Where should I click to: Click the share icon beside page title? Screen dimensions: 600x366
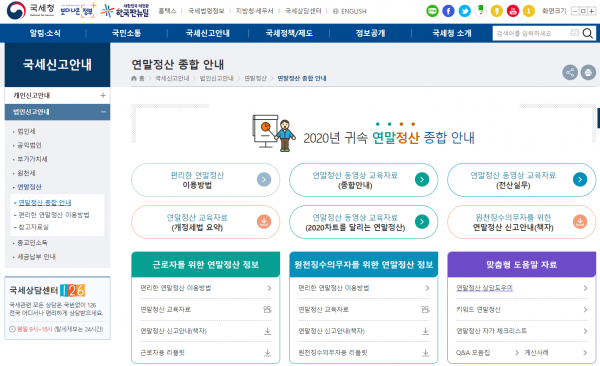[570, 72]
